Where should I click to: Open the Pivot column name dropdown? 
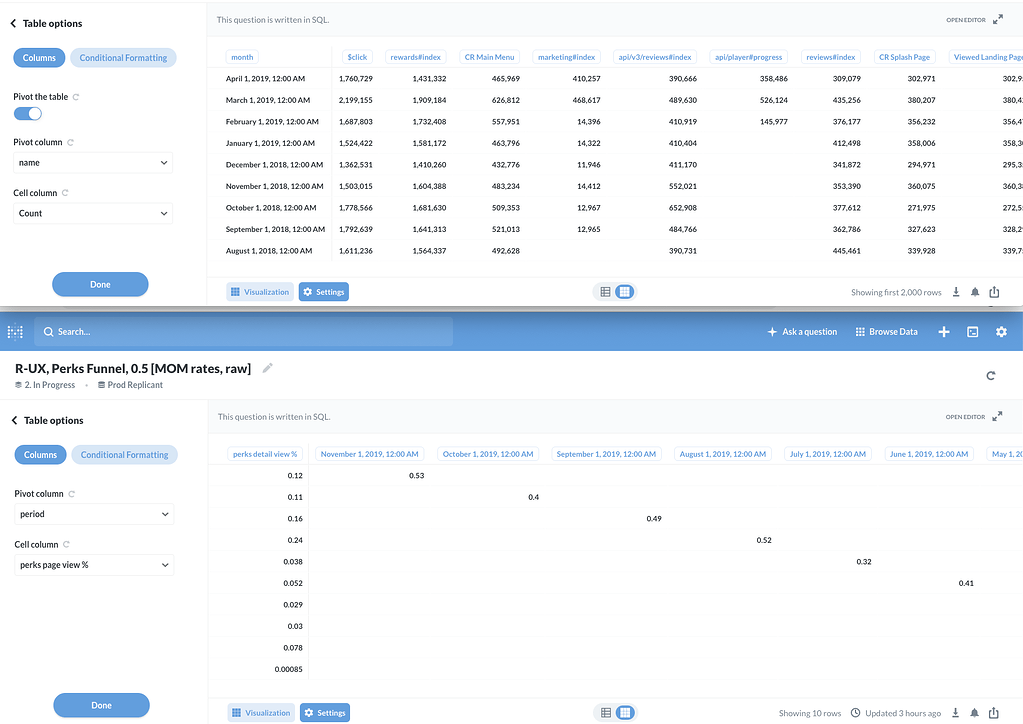92,162
